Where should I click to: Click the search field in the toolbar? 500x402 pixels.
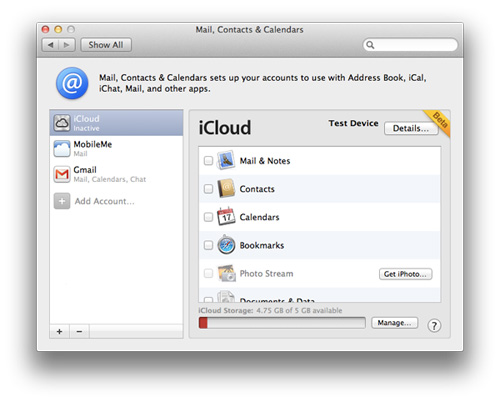410,45
